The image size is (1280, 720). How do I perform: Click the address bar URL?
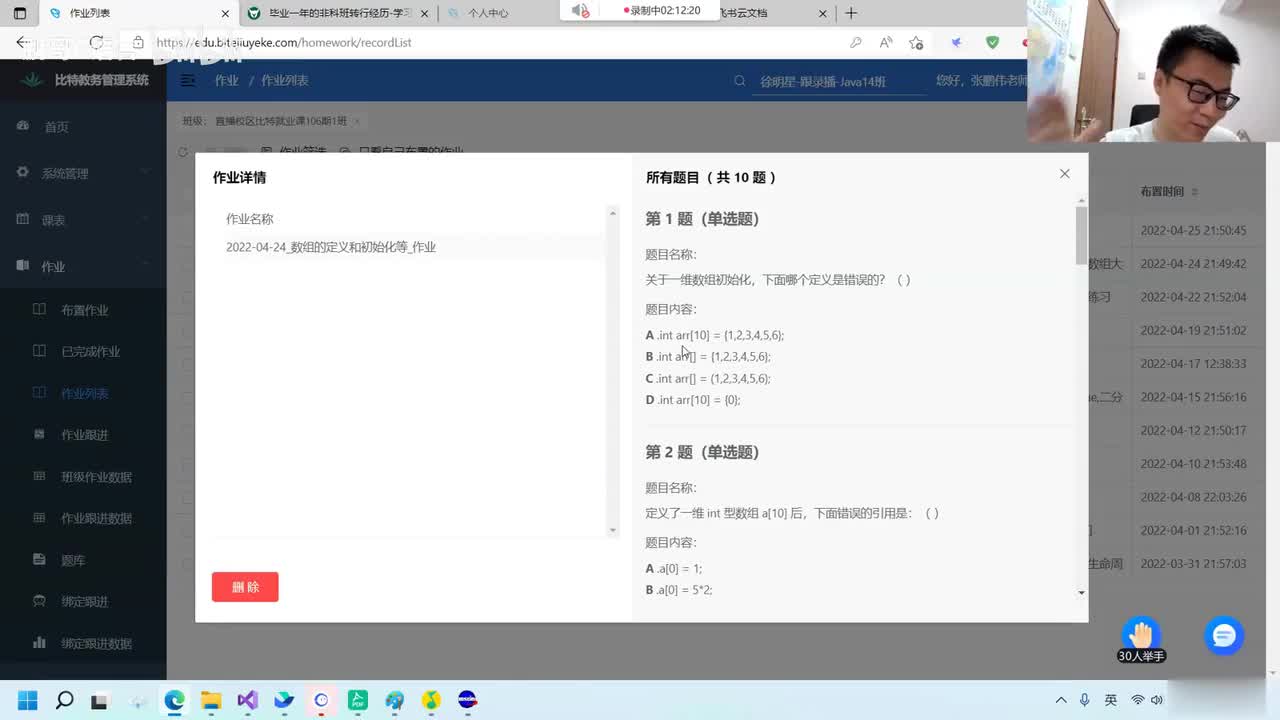click(284, 42)
